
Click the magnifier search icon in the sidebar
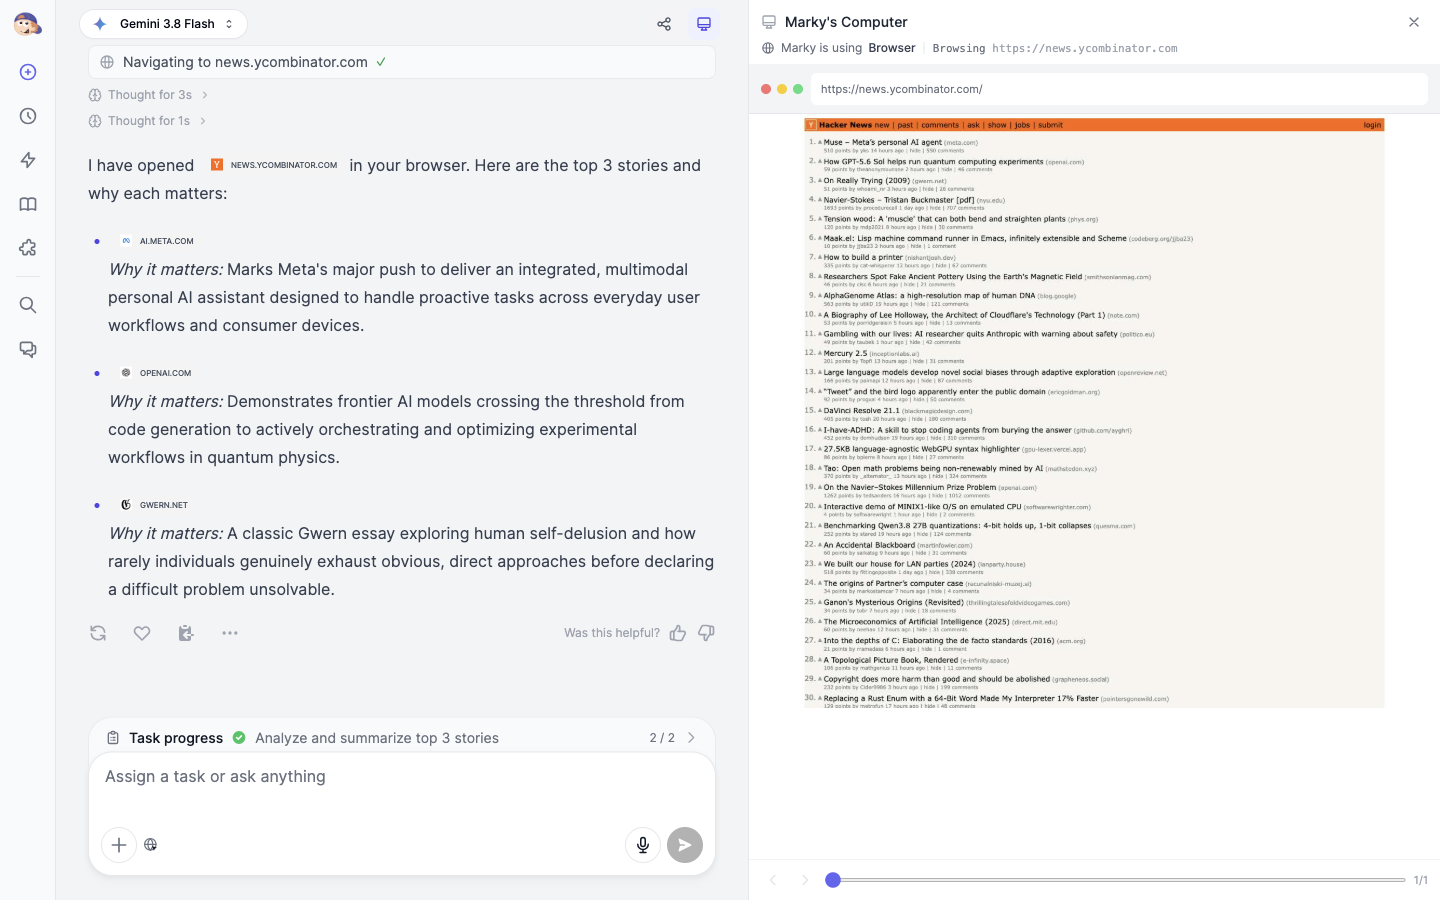pos(28,305)
